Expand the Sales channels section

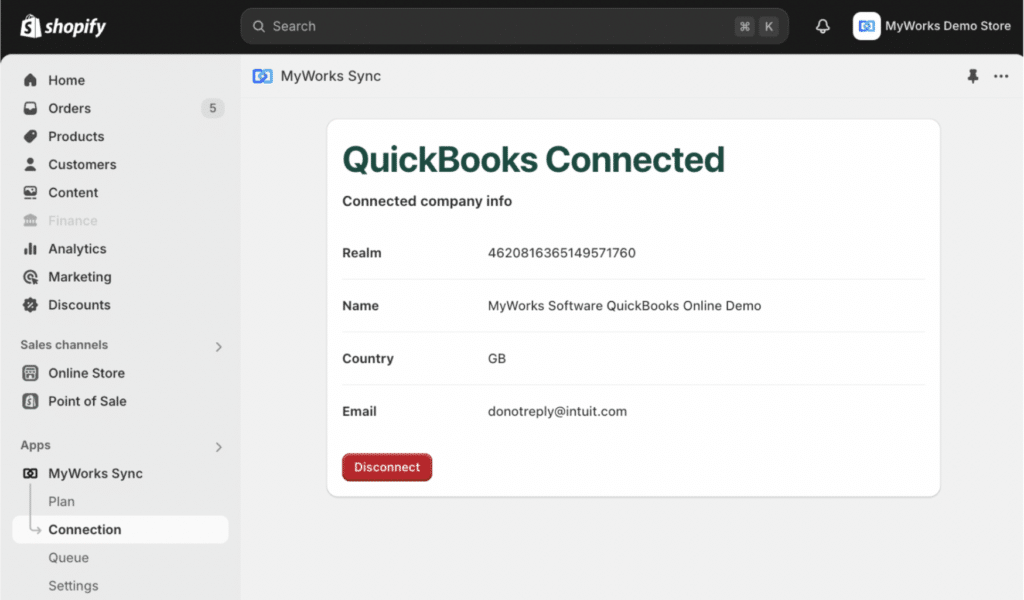point(218,346)
